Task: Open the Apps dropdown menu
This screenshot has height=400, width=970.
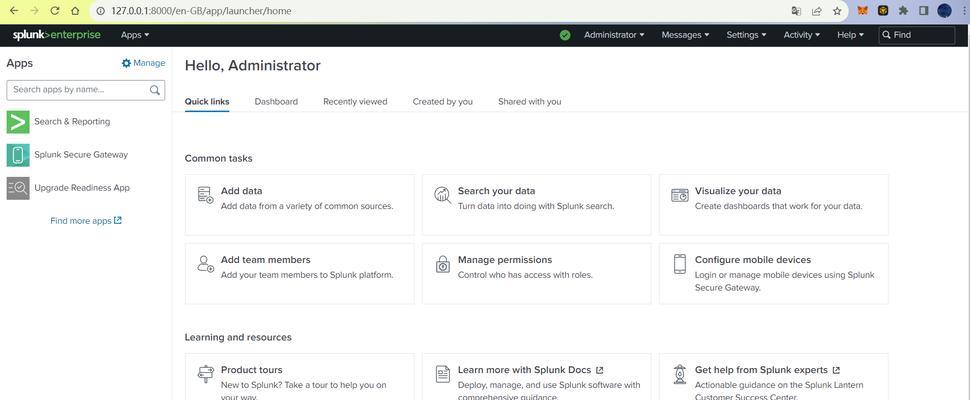Action: coord(135,35)
